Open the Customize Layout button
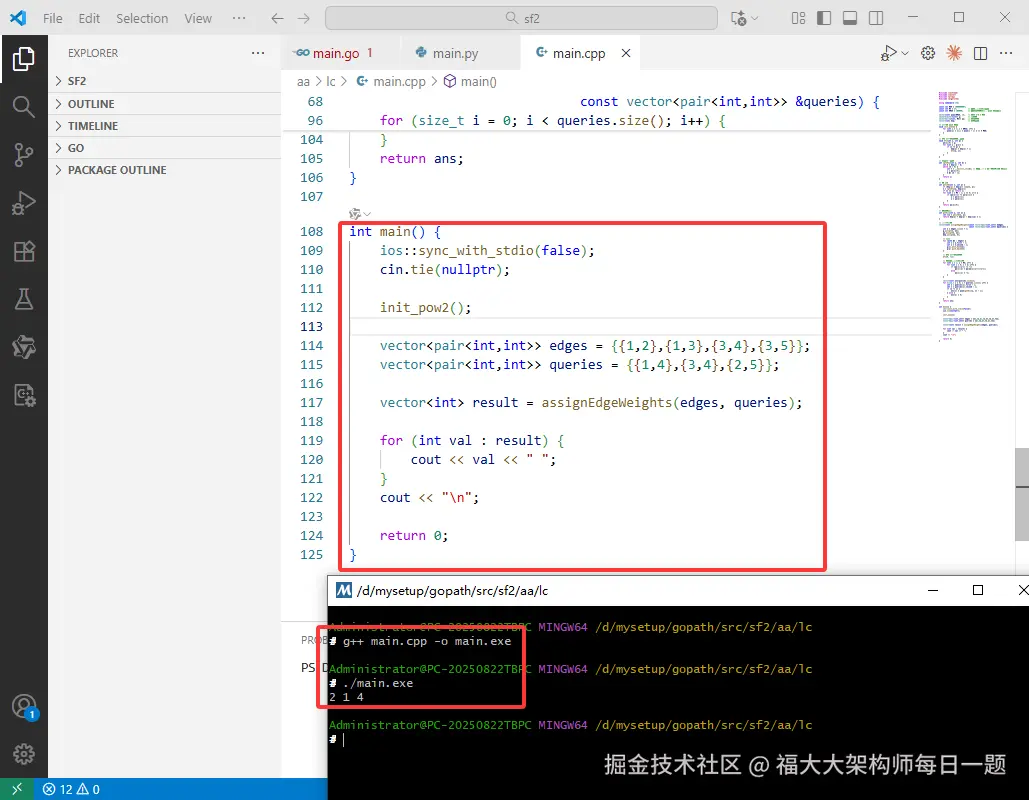 coord(798,18)
